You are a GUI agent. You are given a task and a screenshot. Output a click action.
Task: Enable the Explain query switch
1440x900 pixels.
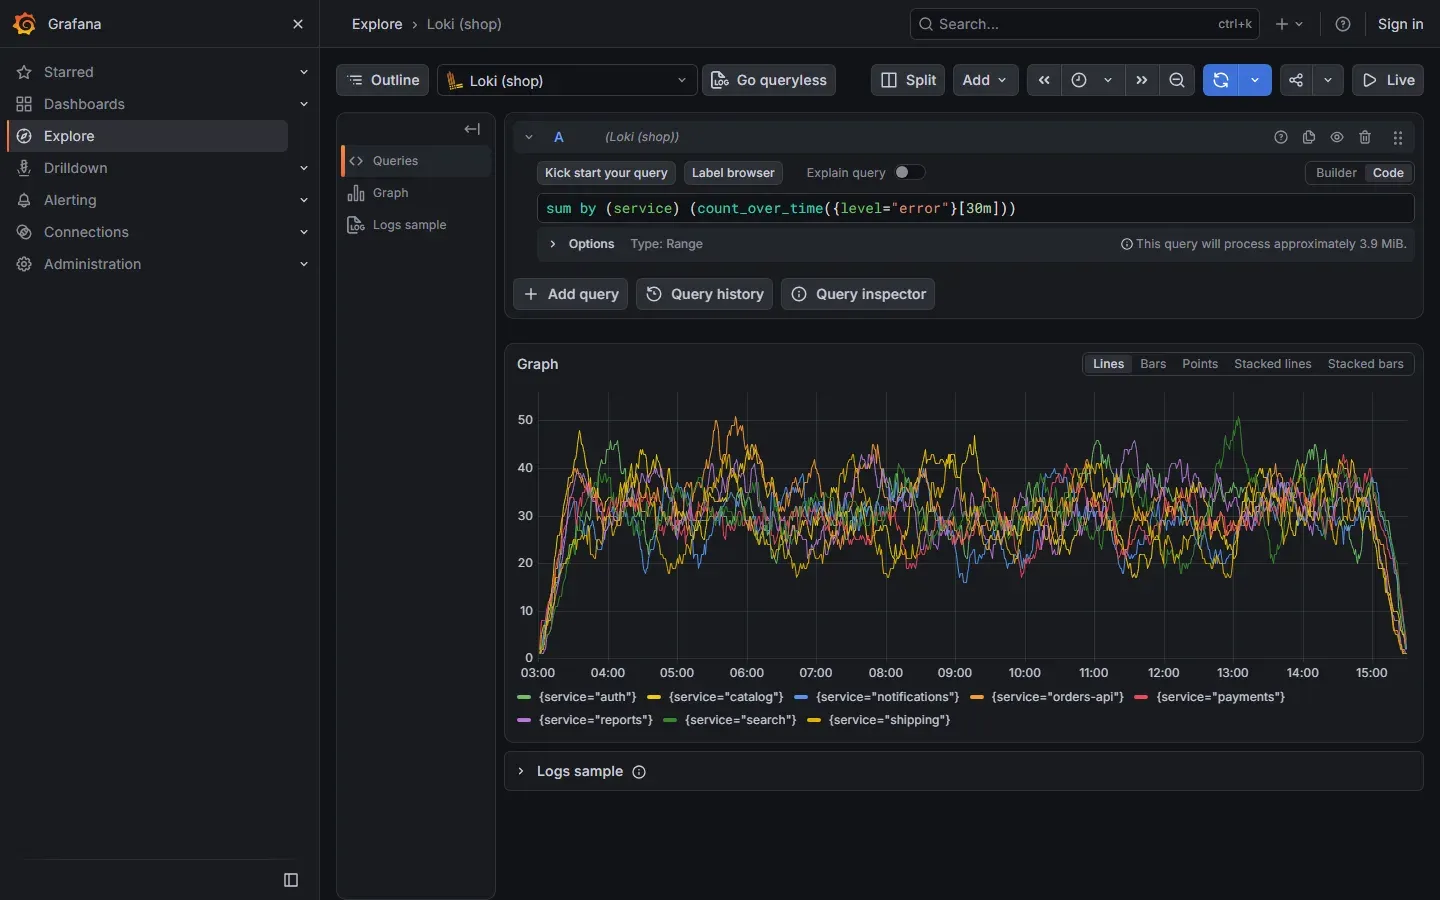(x=909, y=172)
